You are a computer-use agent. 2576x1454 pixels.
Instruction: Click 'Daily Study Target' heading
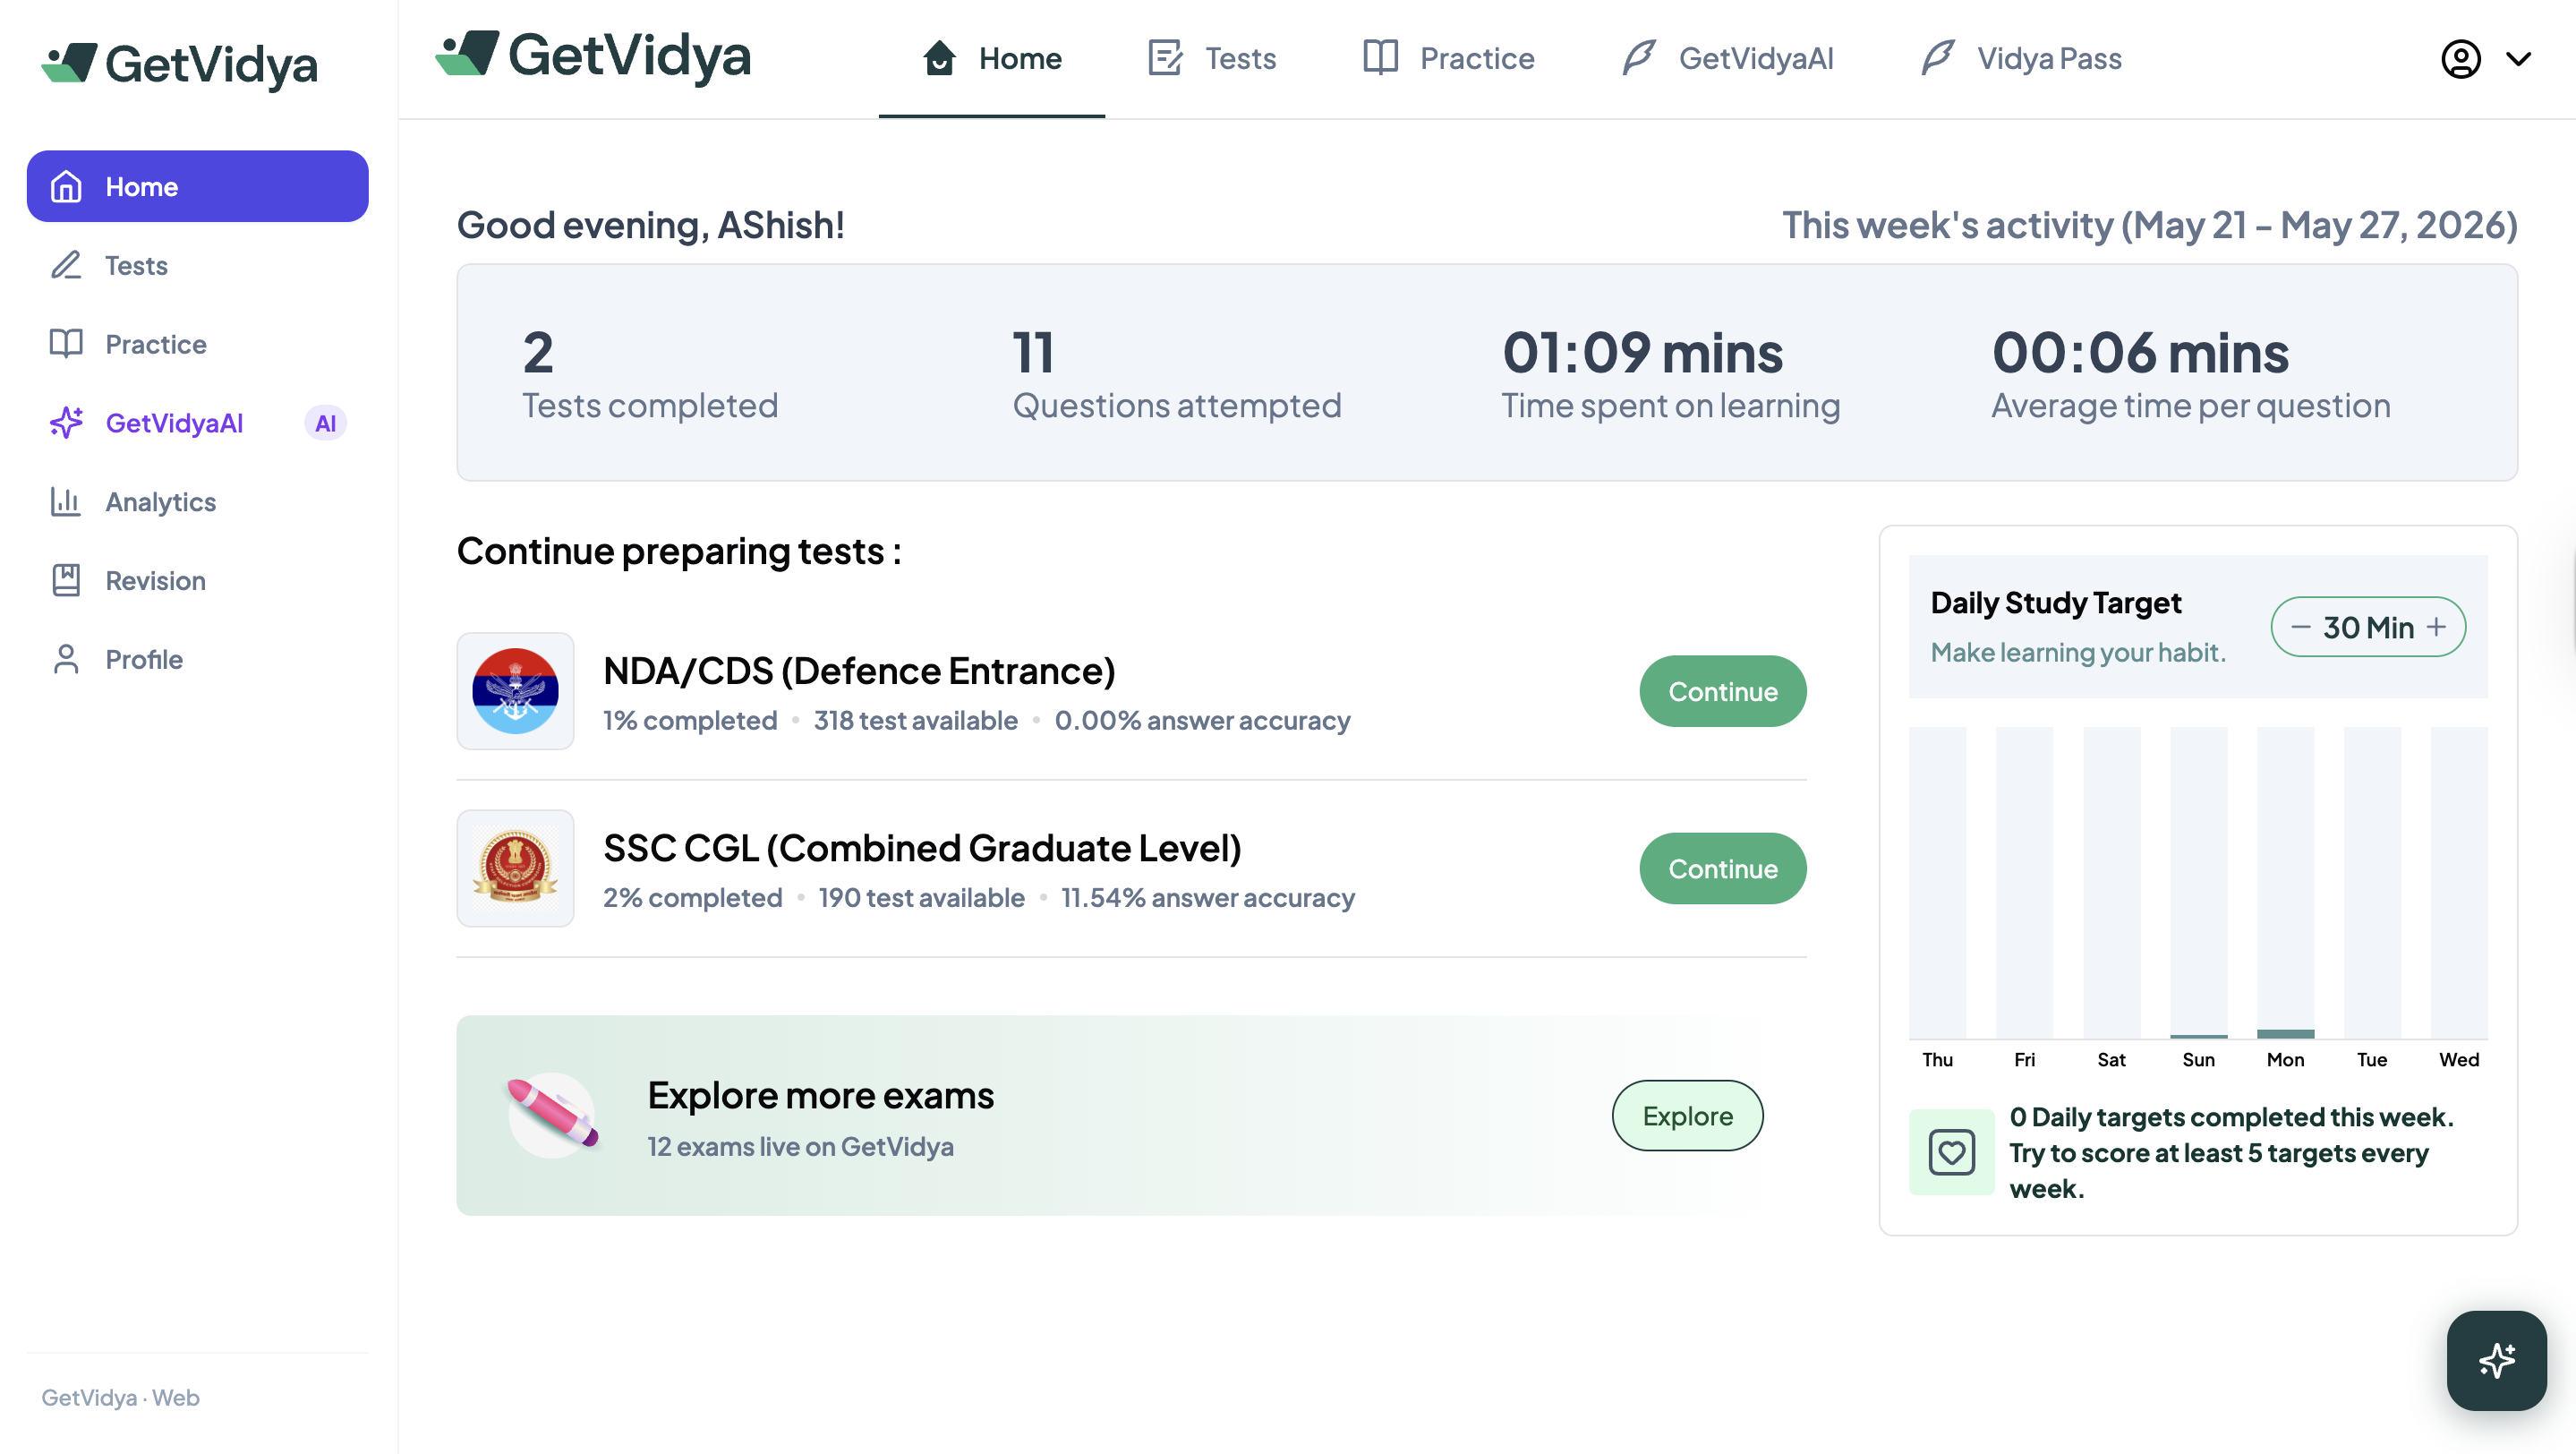click(x=2055, y=603)
